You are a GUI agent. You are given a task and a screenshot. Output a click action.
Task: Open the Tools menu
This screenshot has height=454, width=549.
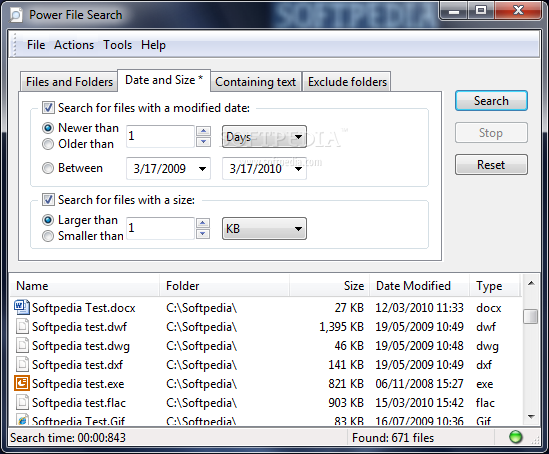(x=117, y=45)
